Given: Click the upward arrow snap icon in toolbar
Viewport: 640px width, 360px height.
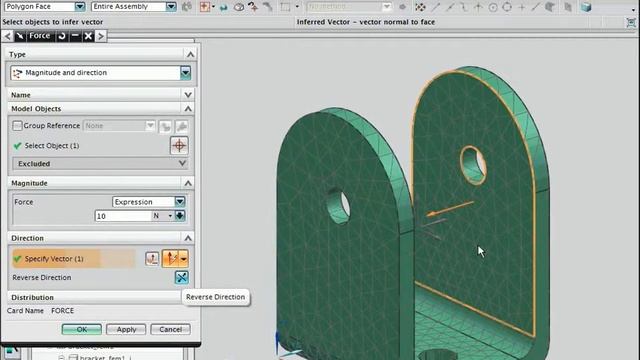Looking at the screenshot, I should [478, 7].
